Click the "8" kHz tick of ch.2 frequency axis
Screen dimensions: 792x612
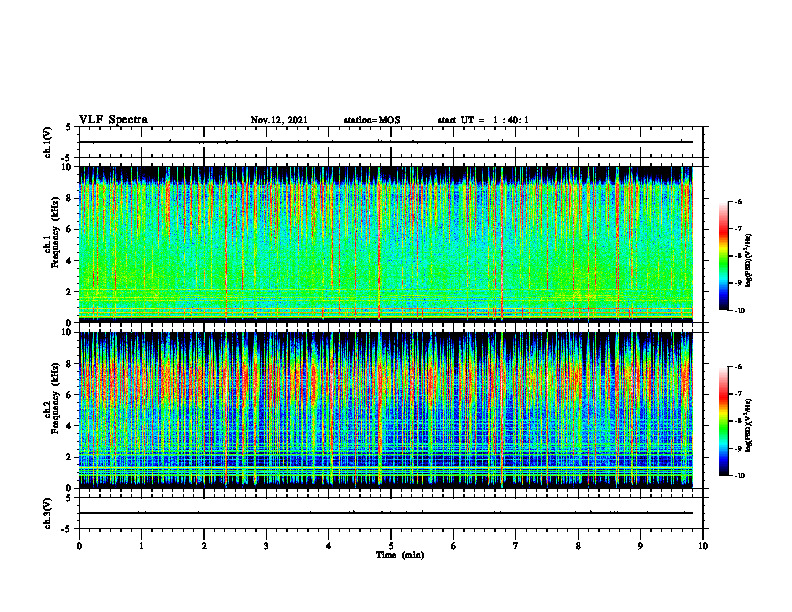(x=70, y=364)
